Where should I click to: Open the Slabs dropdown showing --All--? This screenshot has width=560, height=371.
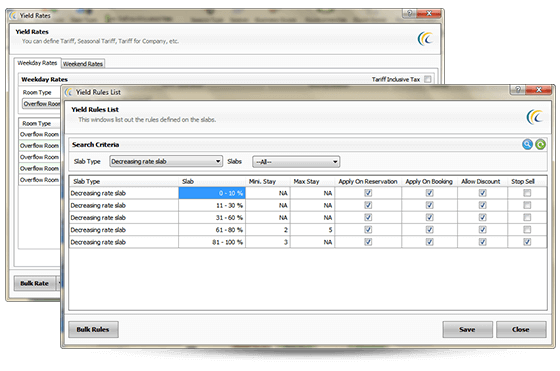(x=296, y=162)
